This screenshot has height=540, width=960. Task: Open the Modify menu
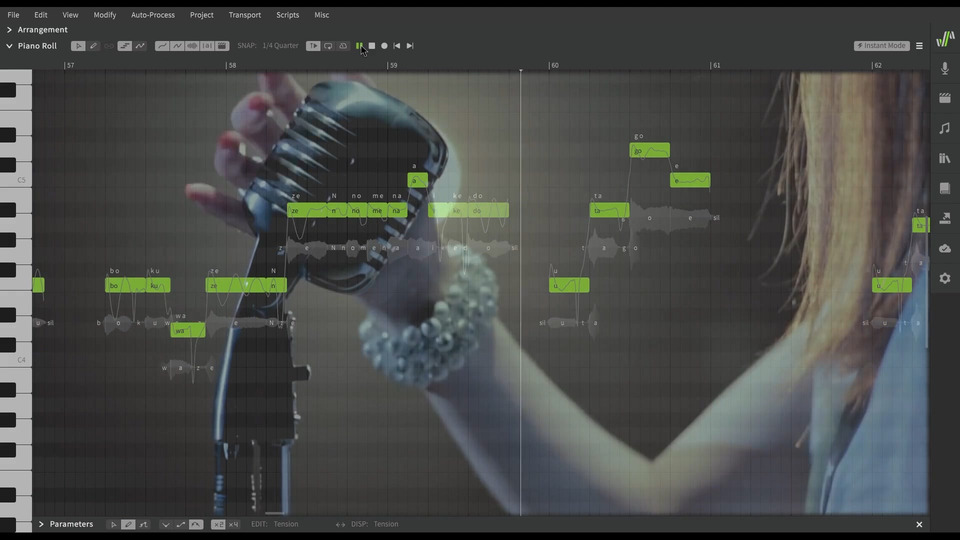tap(105, 15)
